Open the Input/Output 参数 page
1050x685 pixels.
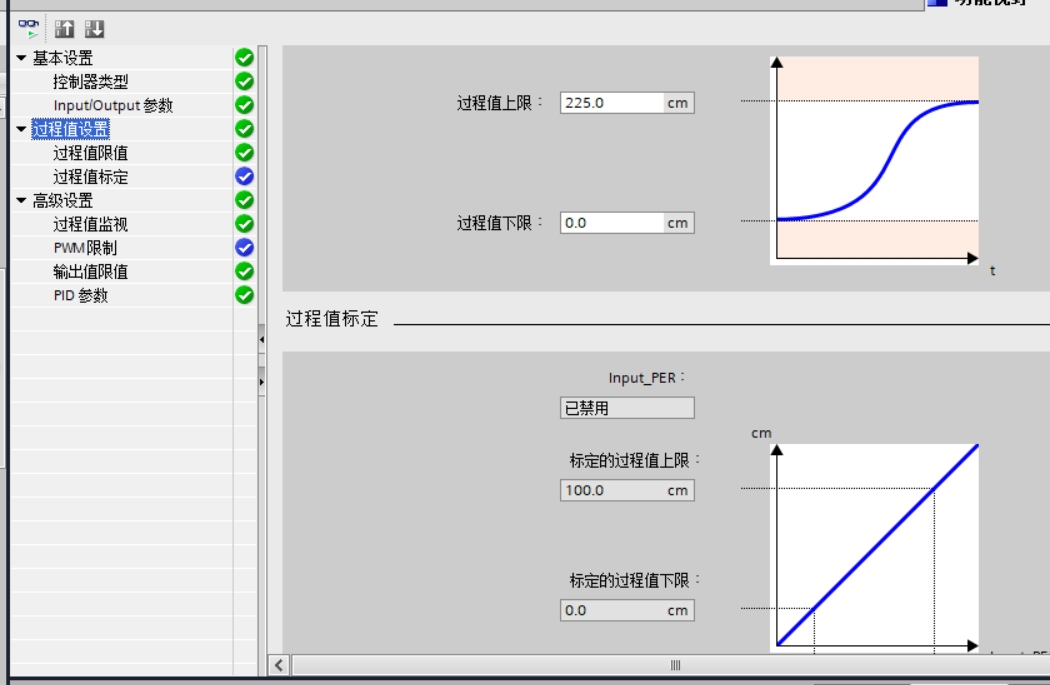(113, 106)
